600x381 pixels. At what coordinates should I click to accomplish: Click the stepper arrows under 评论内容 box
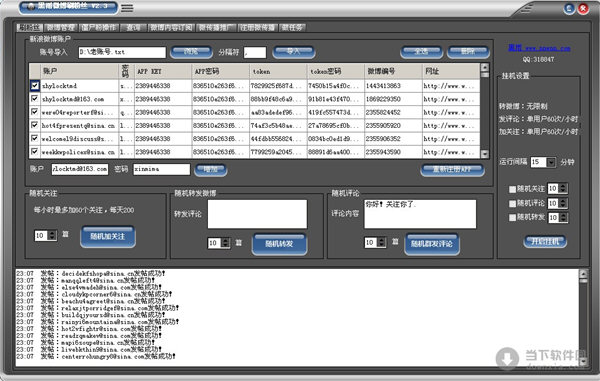[x=382, y=243]
